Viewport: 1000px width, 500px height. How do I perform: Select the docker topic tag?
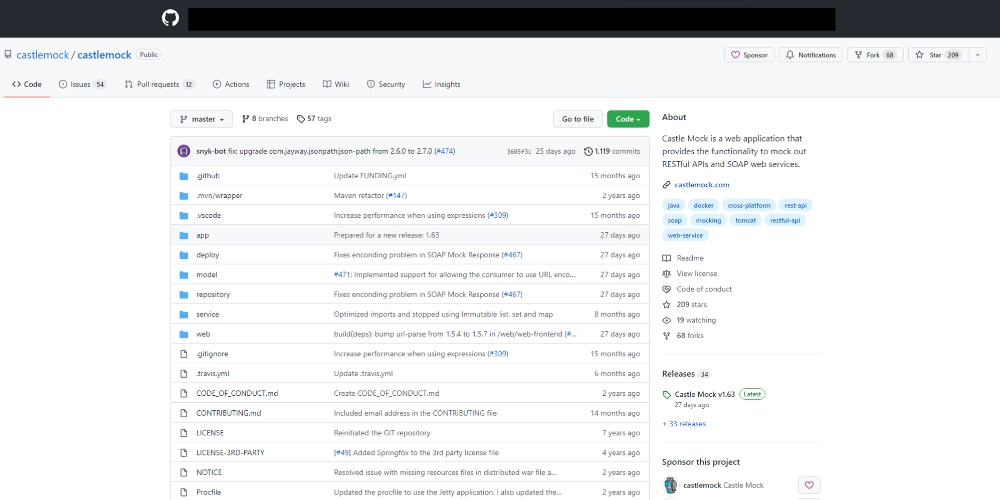tap(703, 205)
